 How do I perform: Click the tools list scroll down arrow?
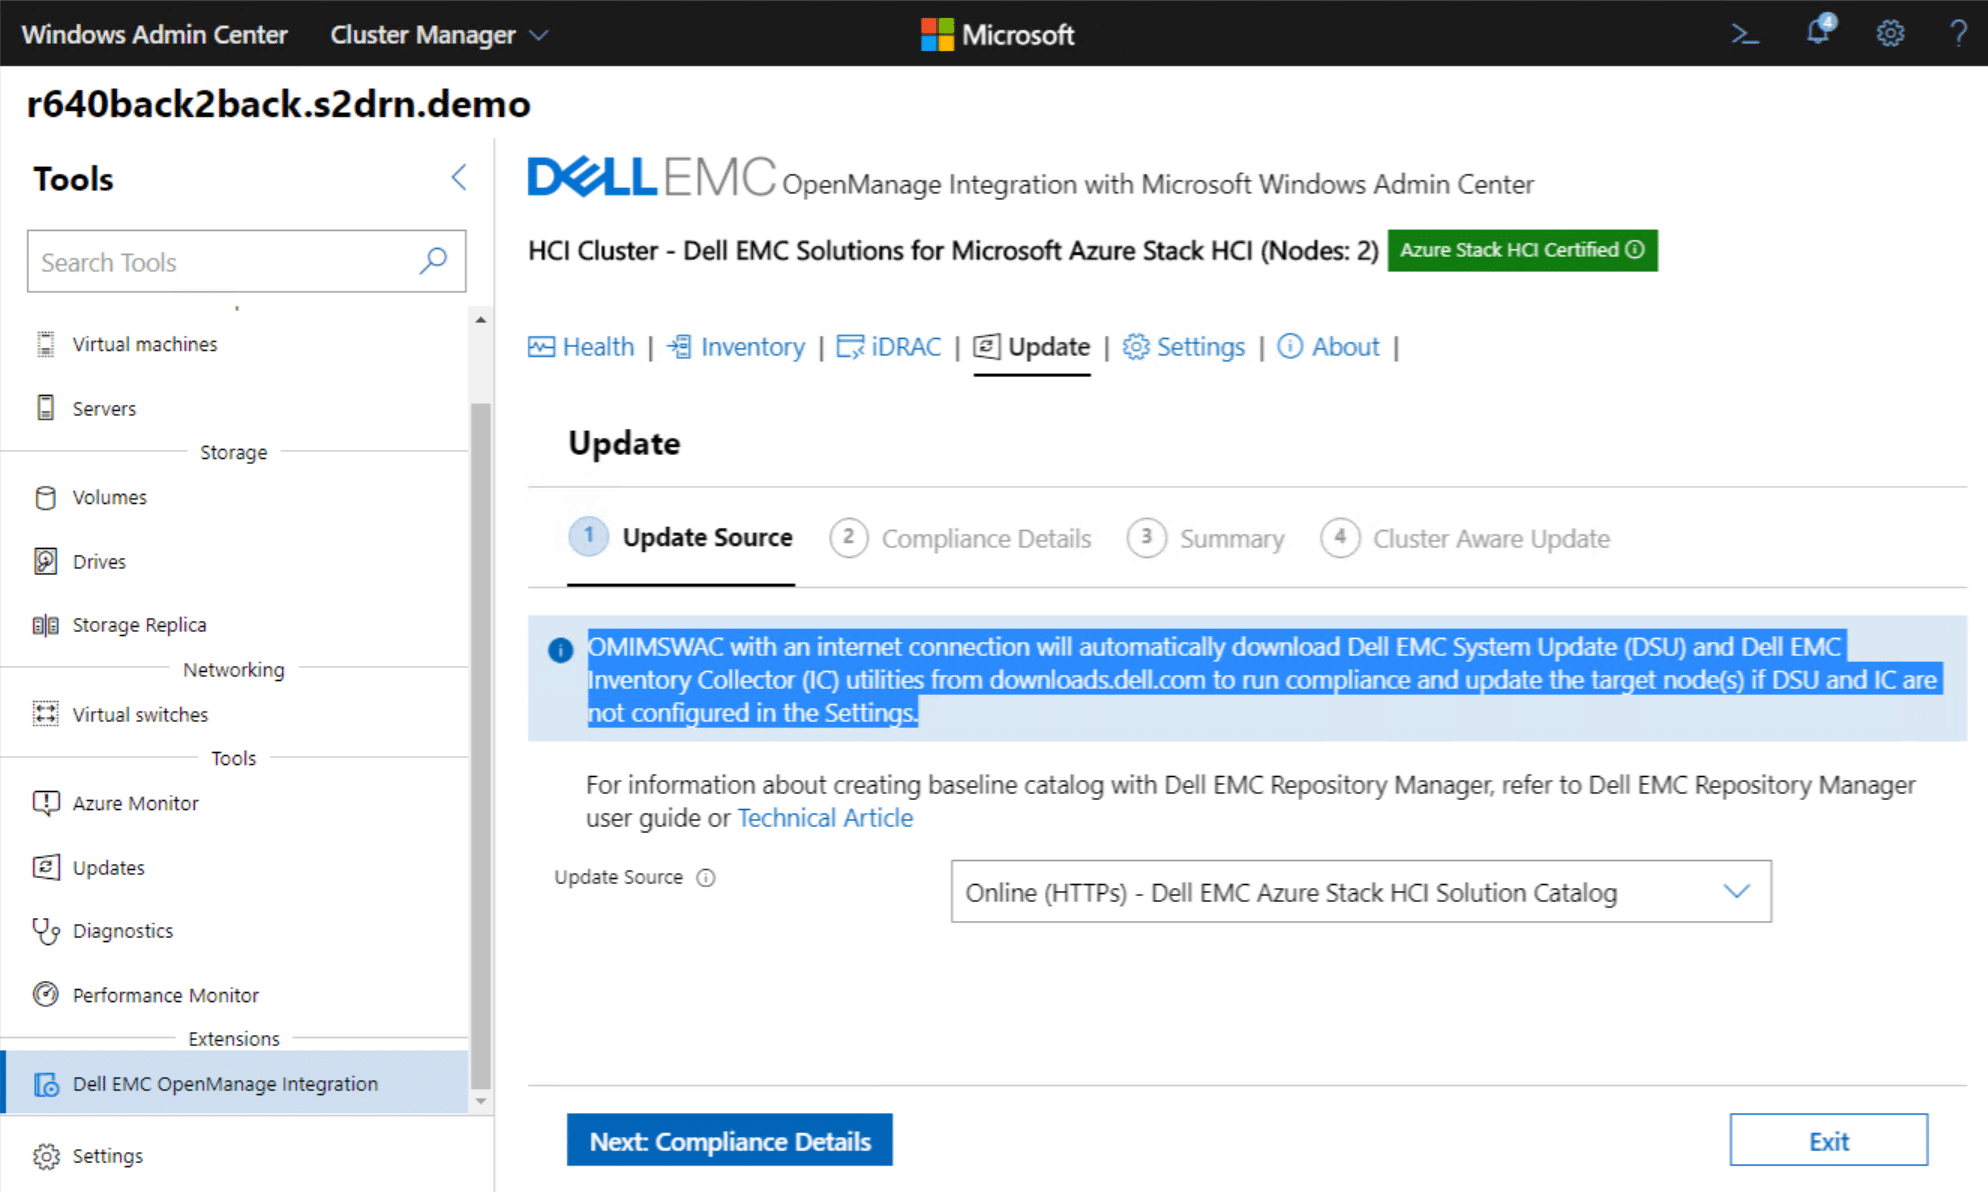(481, 1101)
